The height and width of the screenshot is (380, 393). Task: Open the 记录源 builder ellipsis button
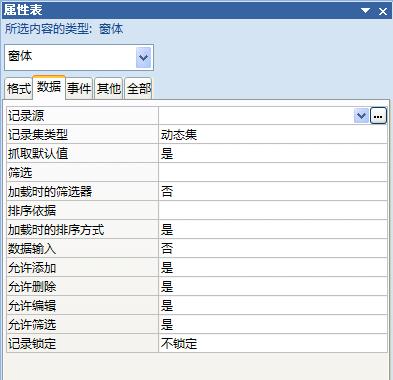[378, 116]
